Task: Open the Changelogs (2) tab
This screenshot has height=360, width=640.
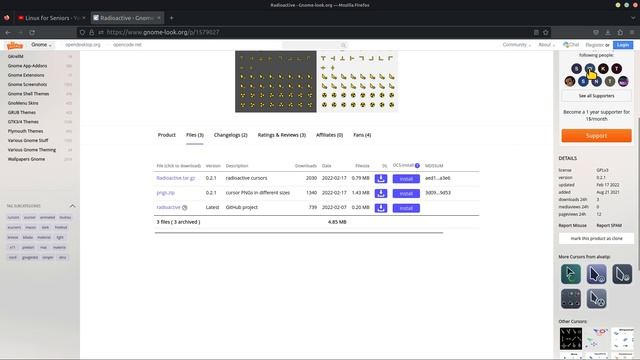Action: pos(231,135)
